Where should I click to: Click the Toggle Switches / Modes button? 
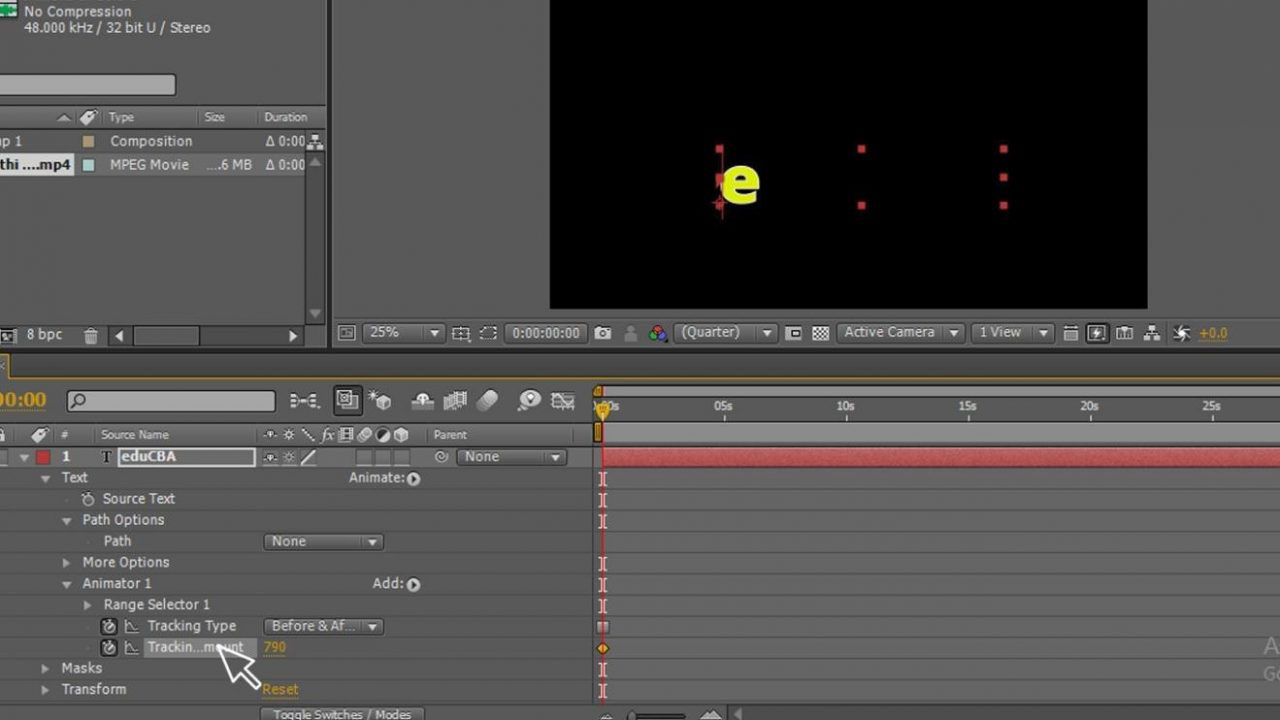coord(340,714)
